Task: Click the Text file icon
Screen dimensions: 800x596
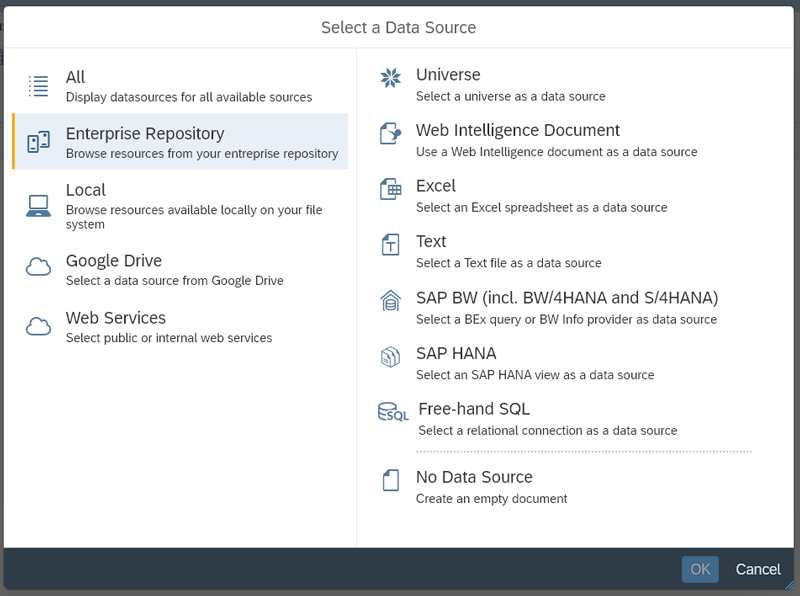Action: coord(391,244)
